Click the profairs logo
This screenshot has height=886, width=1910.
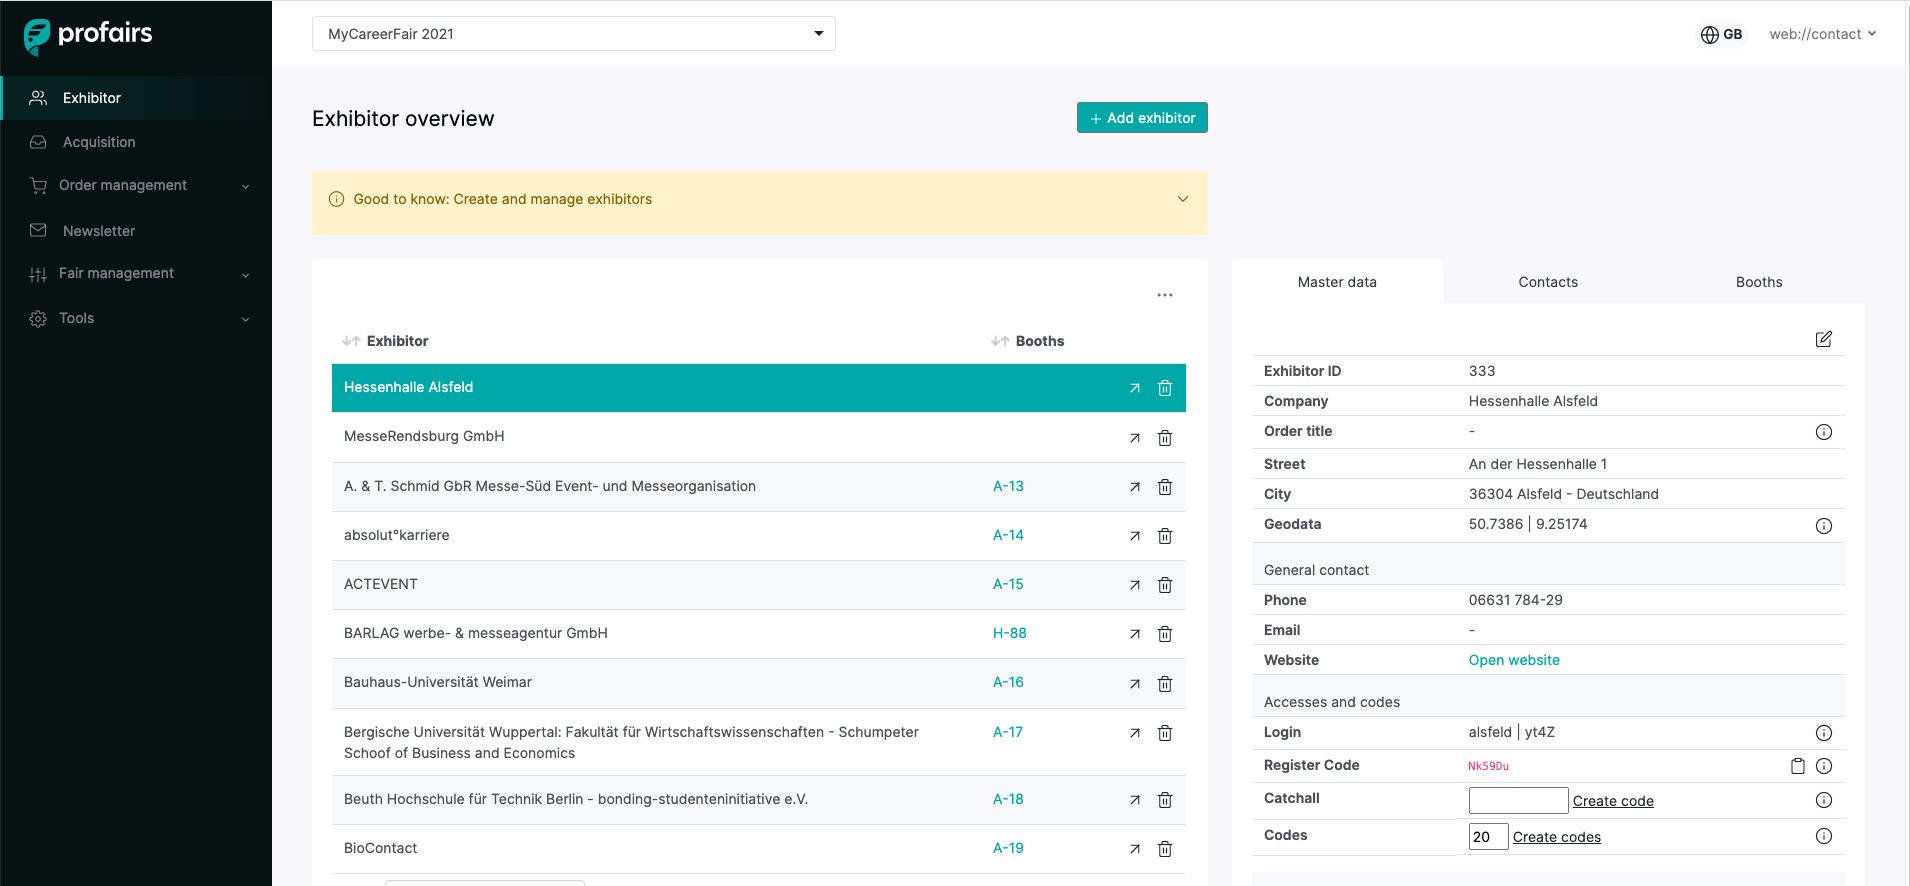pyautogui.click(x=88, y=35)
